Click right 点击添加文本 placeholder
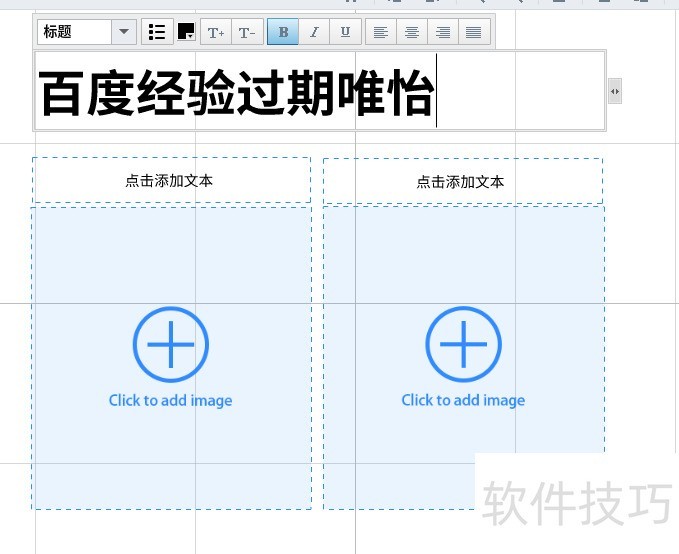Image resolution: width=679 pixels, height=554 pixels. click(461, 182)
